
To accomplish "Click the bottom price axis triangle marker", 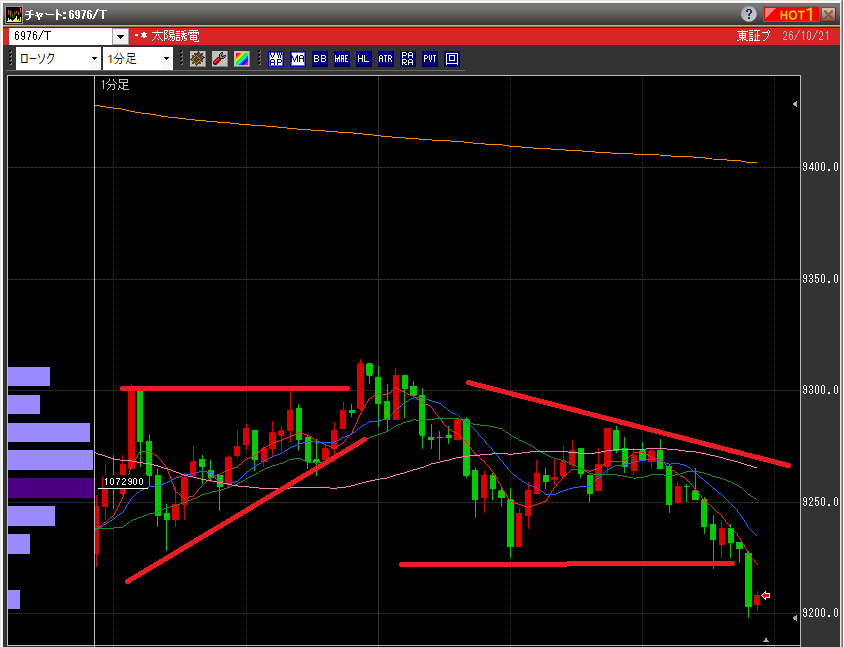I will point(795,618).
